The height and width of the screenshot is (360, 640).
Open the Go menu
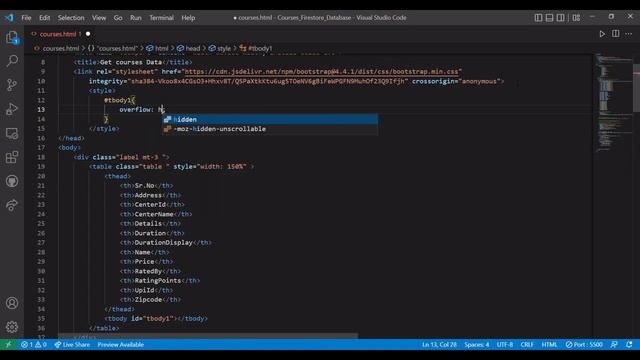pos(118,18)
